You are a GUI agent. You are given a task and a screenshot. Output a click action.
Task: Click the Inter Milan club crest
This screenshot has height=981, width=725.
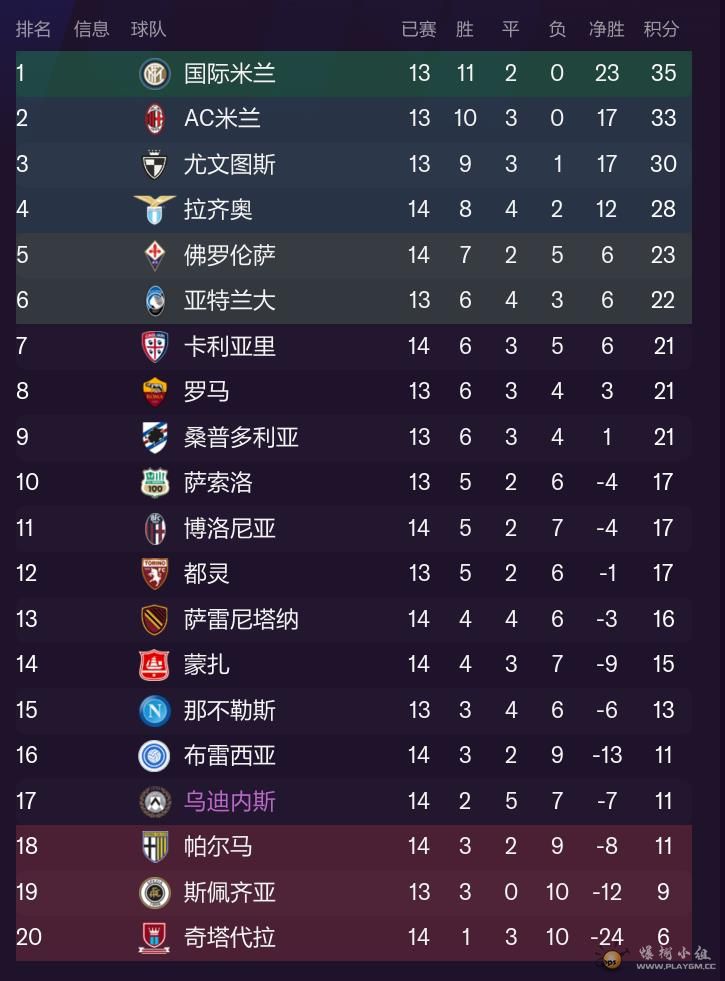pyautogui.click(x=154, y=73)
